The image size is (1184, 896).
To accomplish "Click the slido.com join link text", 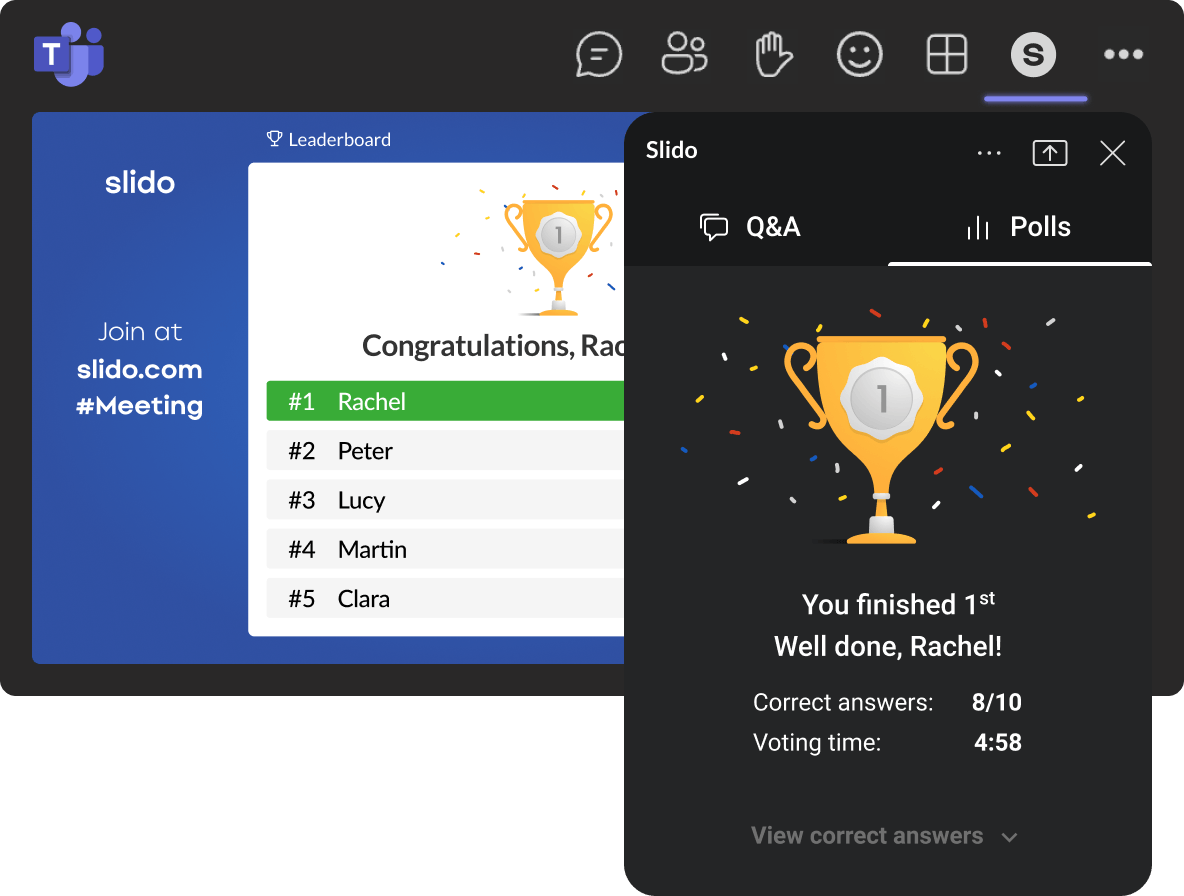I will [x=140, y=369].
